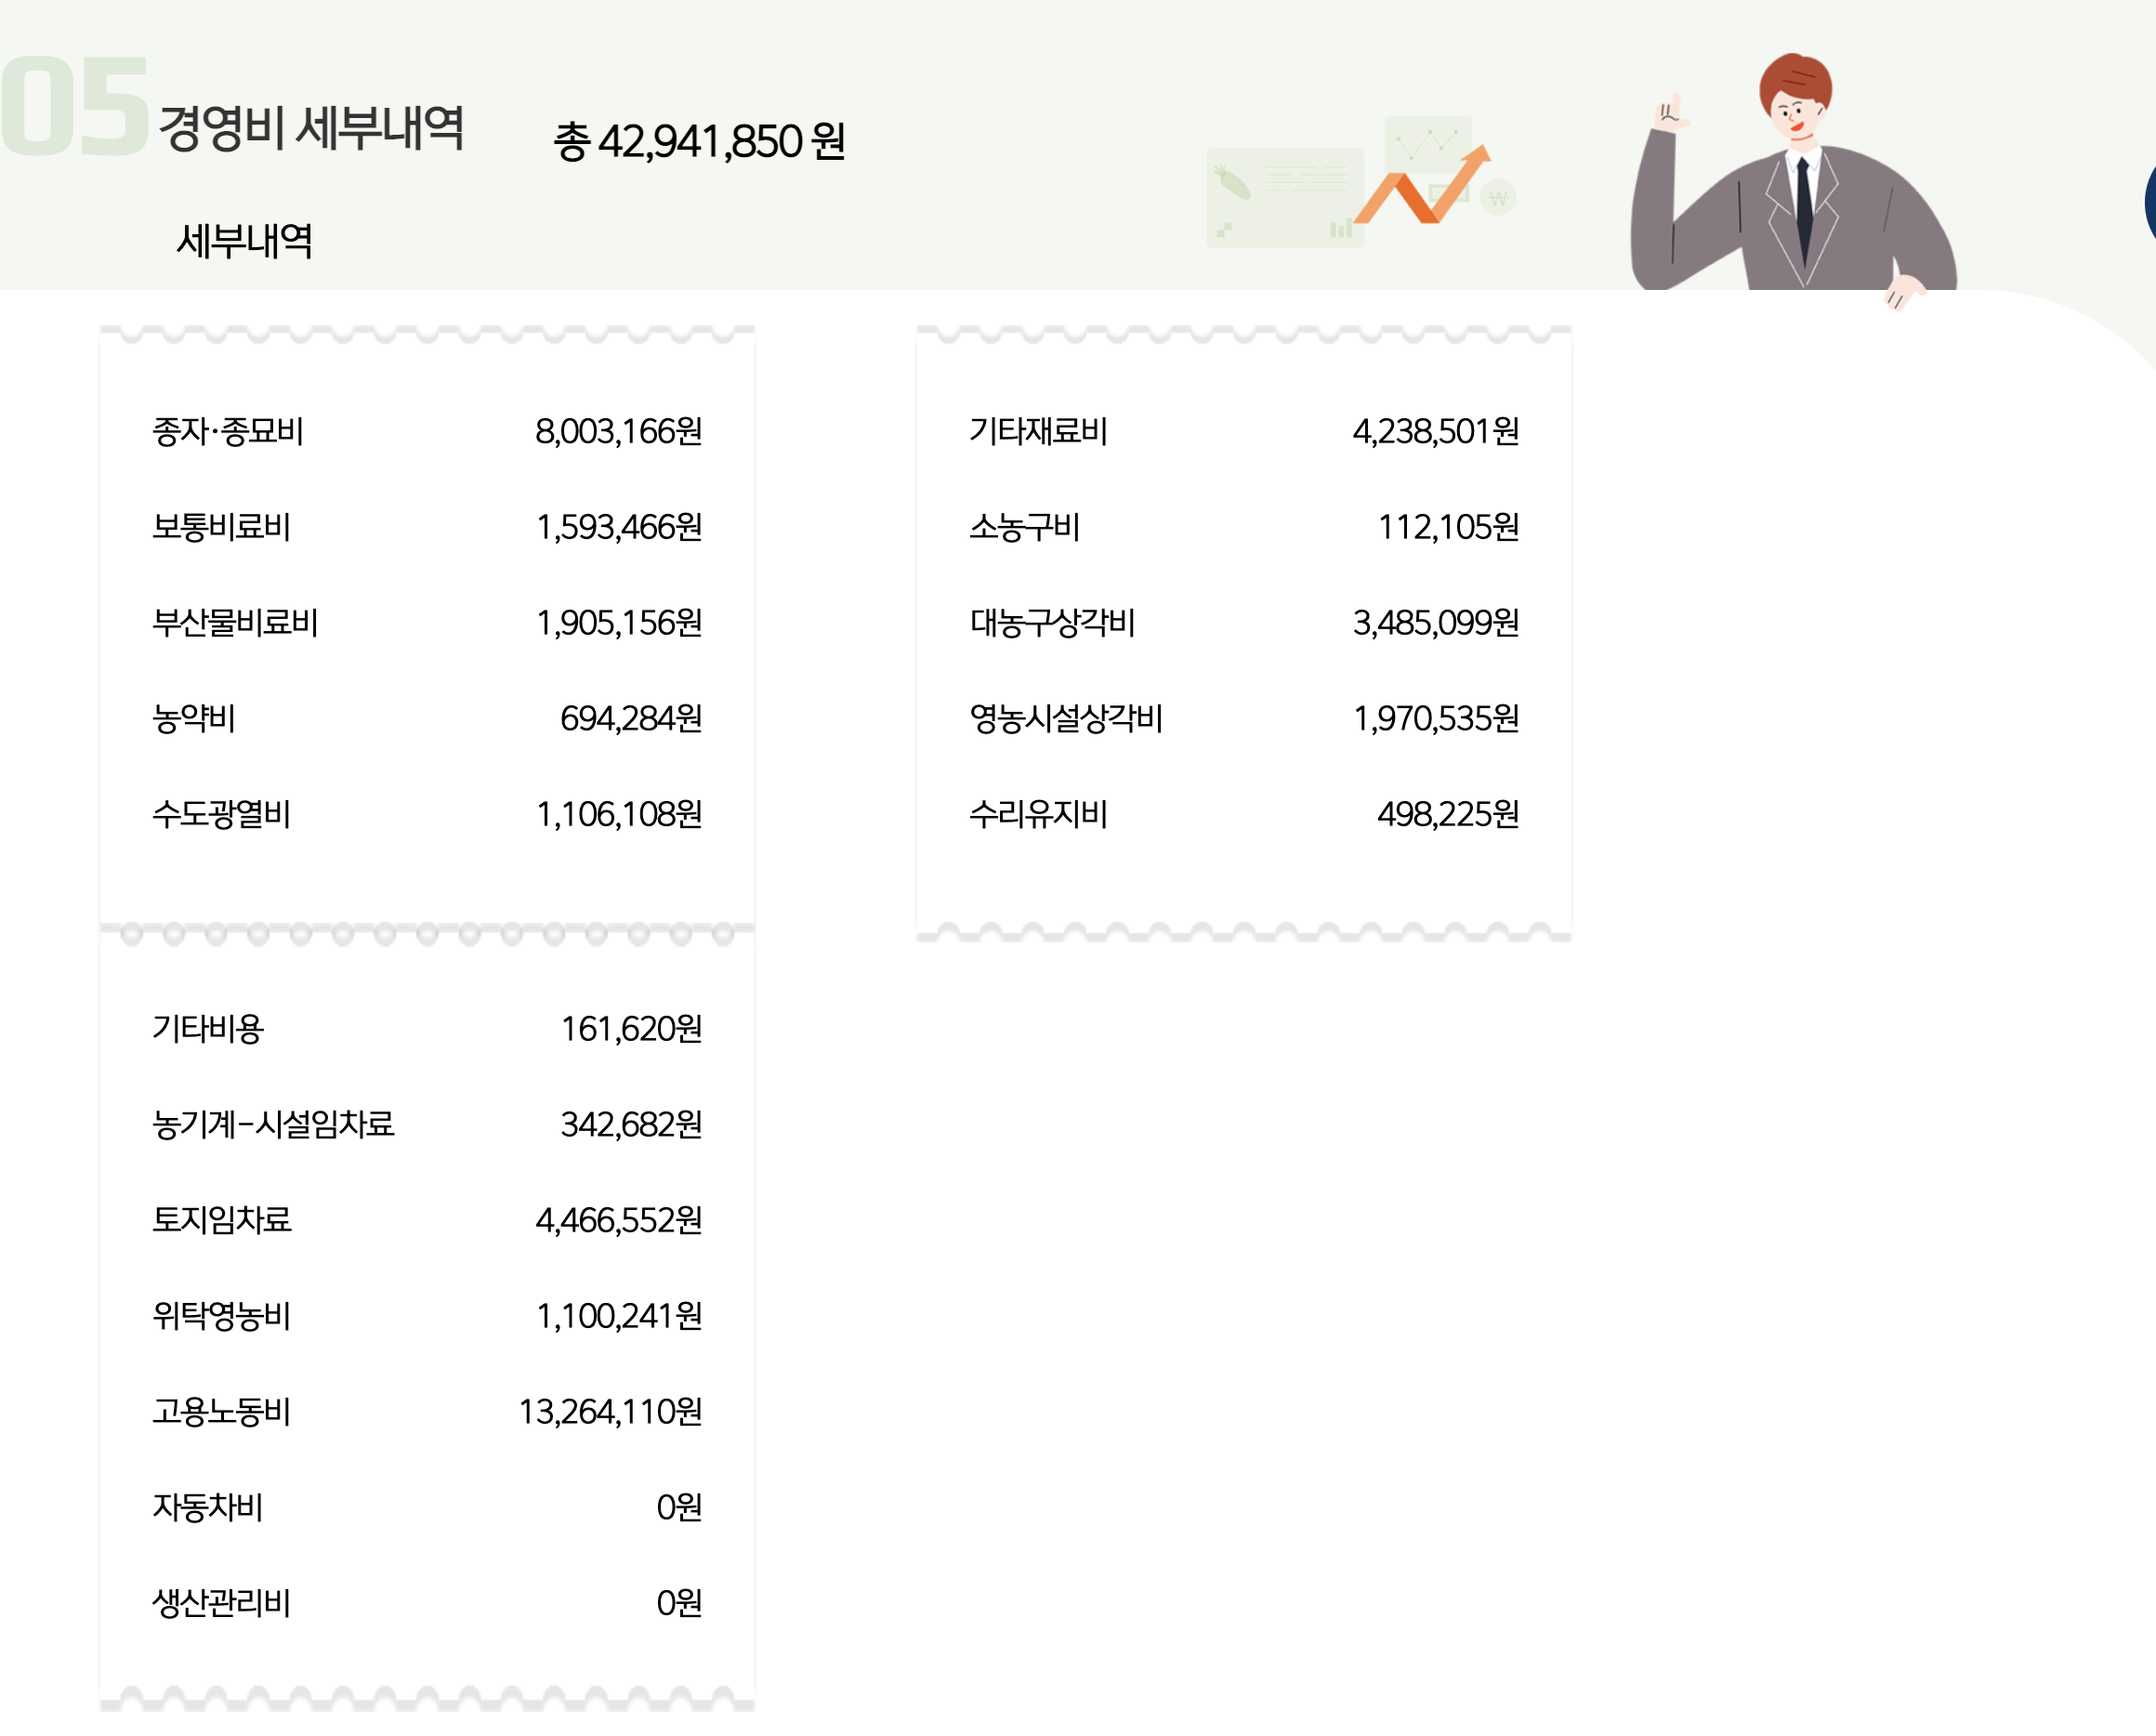Select the 세부내역 subheading label
Viewport: 2156px width, 1736px height.
click(245, 241)
